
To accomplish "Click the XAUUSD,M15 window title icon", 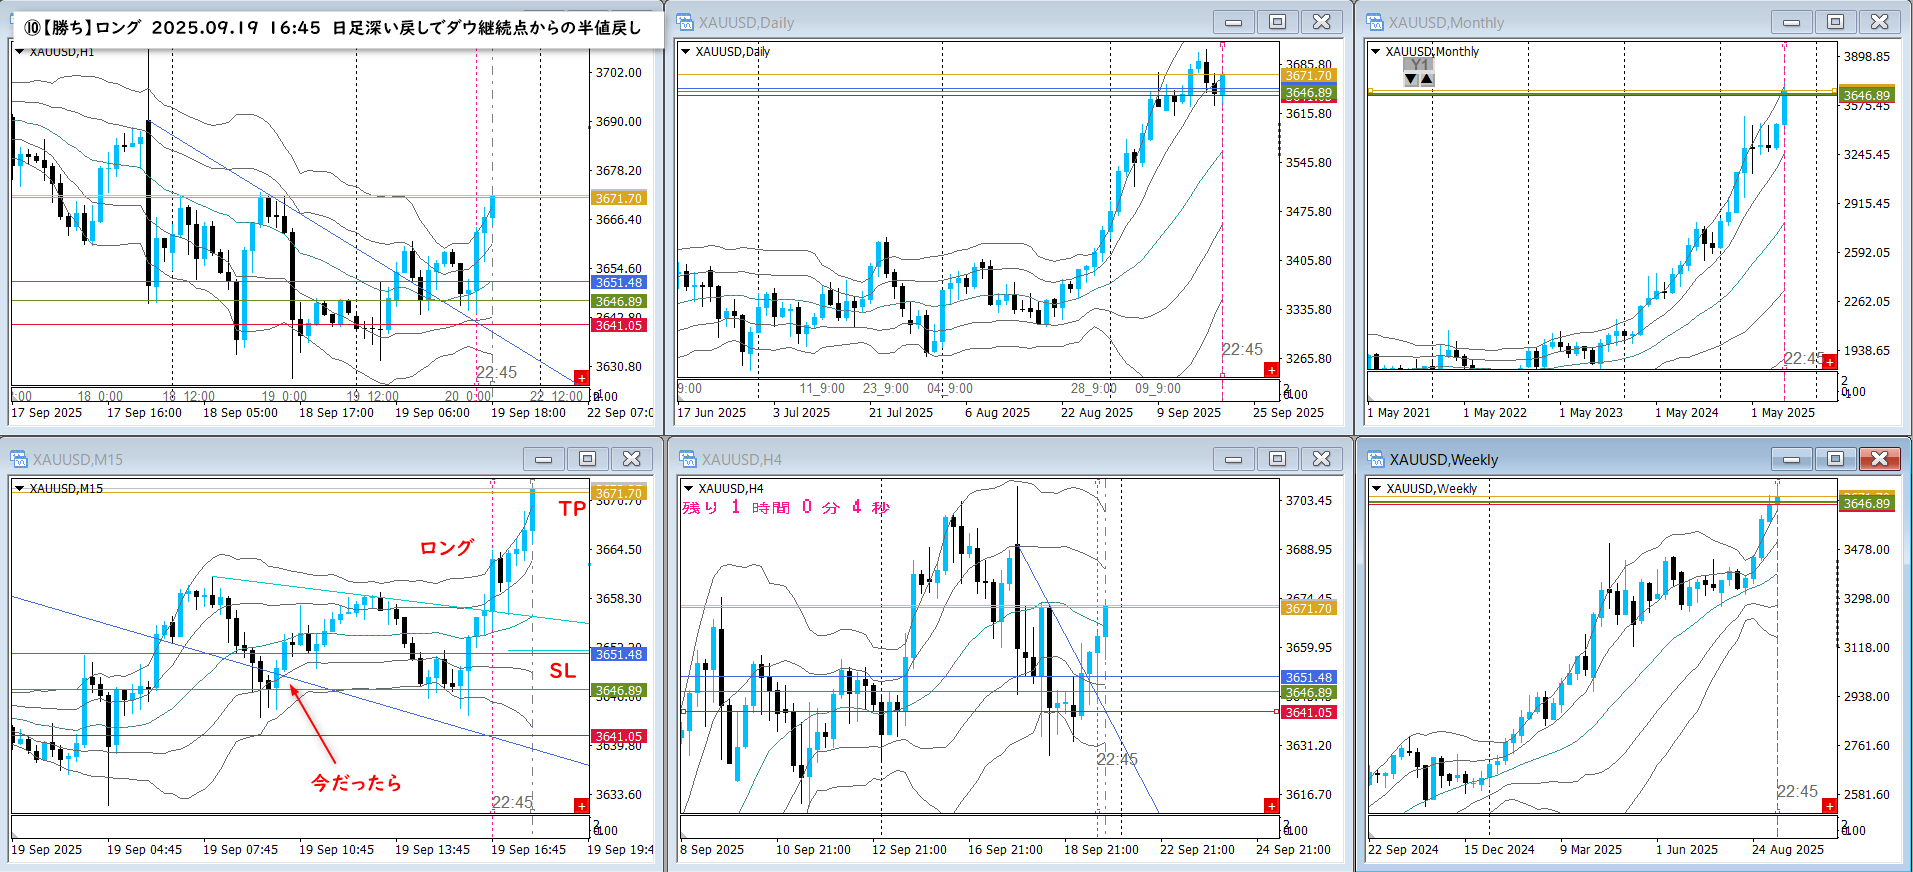I will pos(19,459).
